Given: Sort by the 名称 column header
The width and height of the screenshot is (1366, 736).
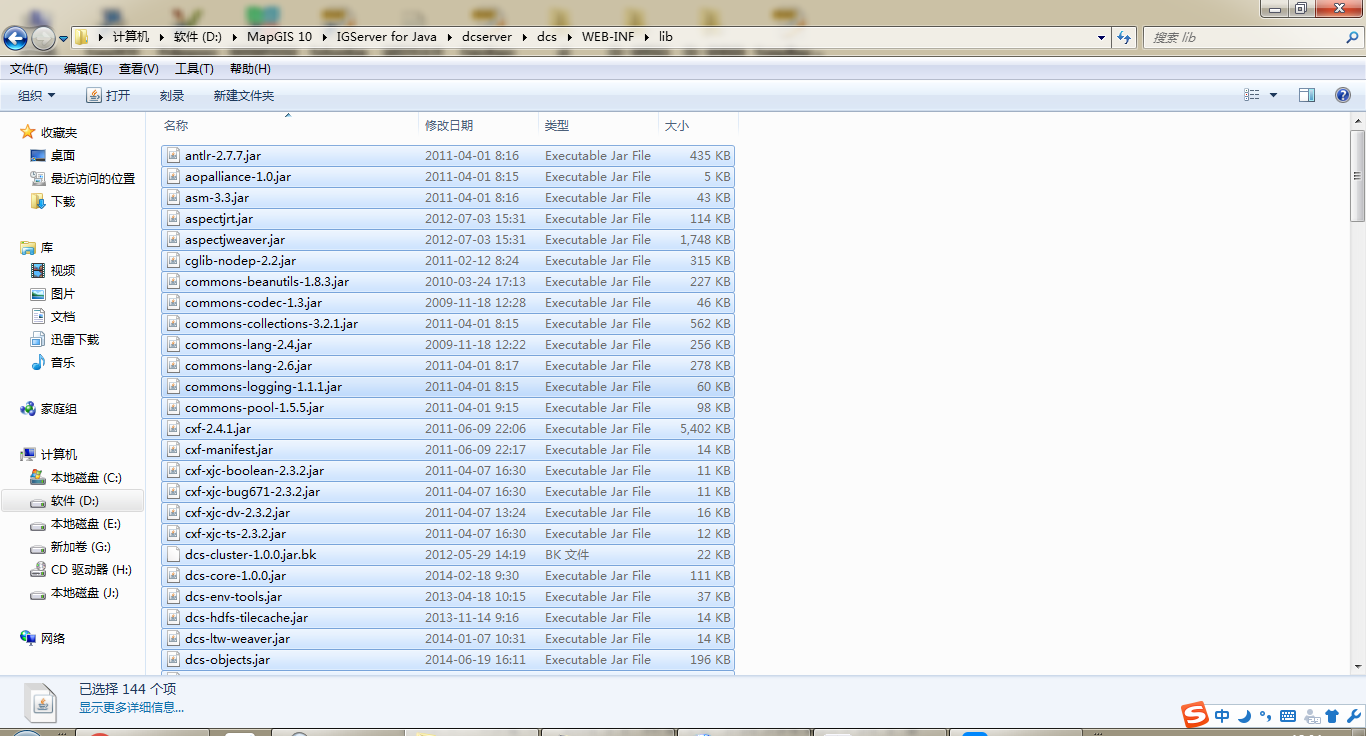Looking at the screenshot, I should pyautogui.click(x=288, y=125).
